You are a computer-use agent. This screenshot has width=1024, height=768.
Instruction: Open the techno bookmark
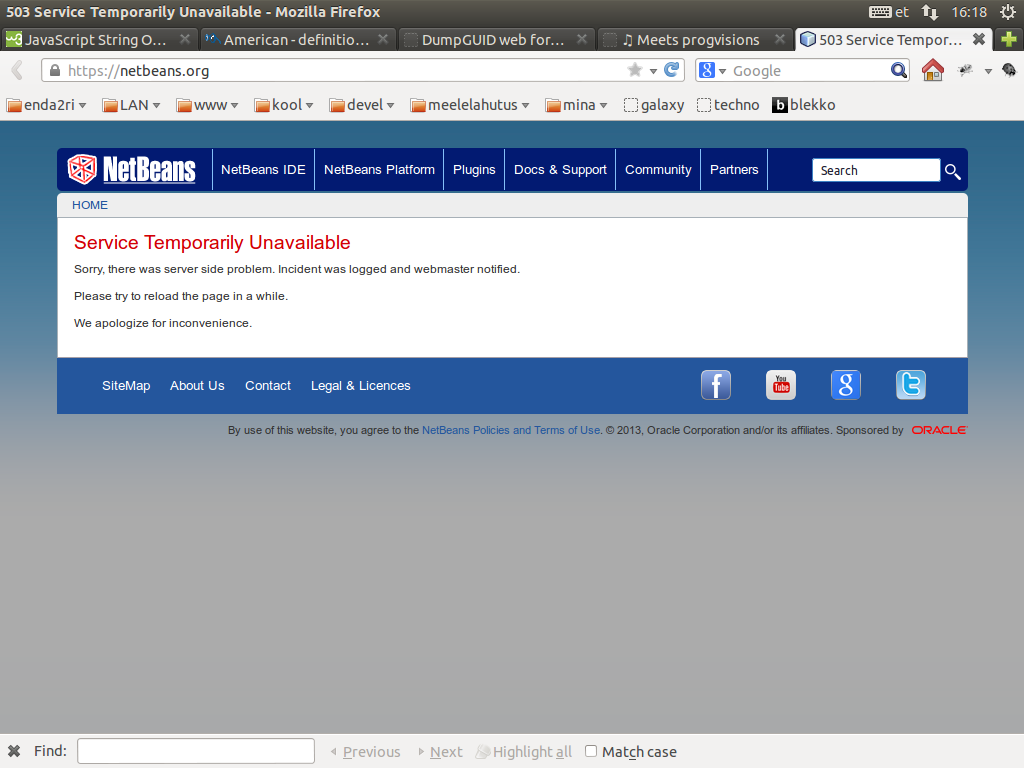[728, 104]
